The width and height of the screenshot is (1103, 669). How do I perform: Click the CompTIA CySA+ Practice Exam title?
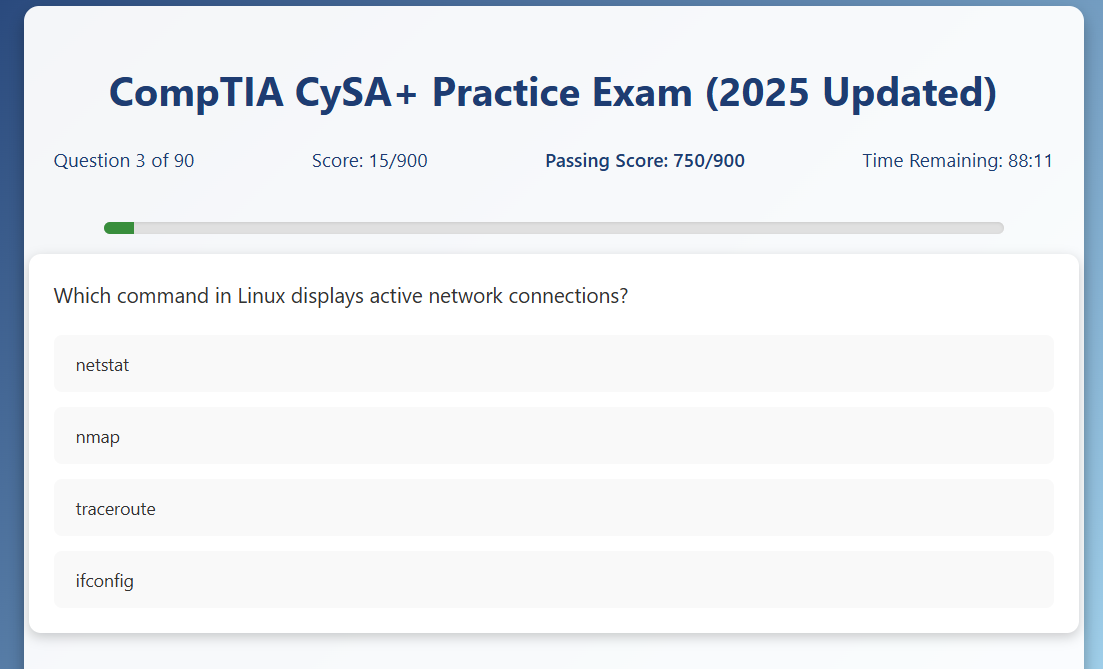tap(553, 93)
